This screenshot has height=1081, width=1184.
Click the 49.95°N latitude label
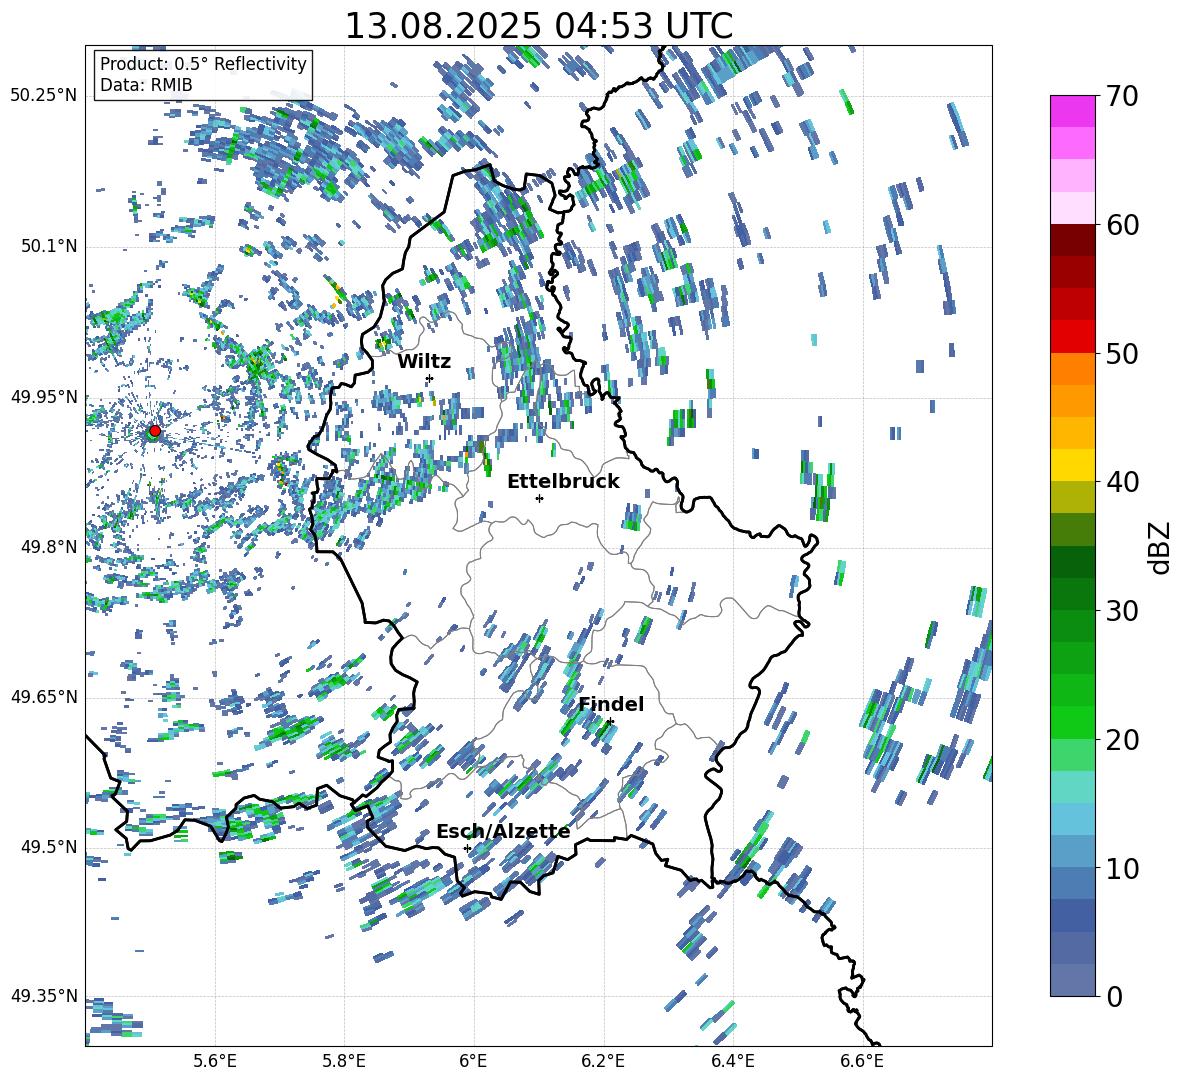44,396
